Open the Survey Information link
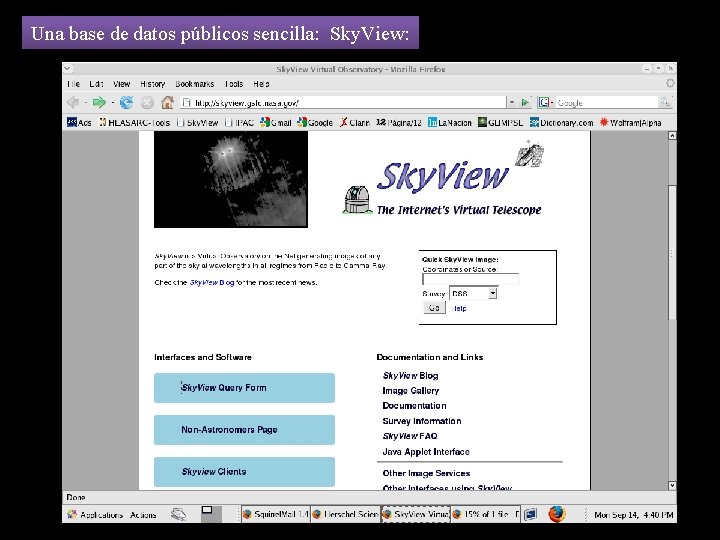The height and width of the screenshot is (540, 720). (x=422, y=421)
